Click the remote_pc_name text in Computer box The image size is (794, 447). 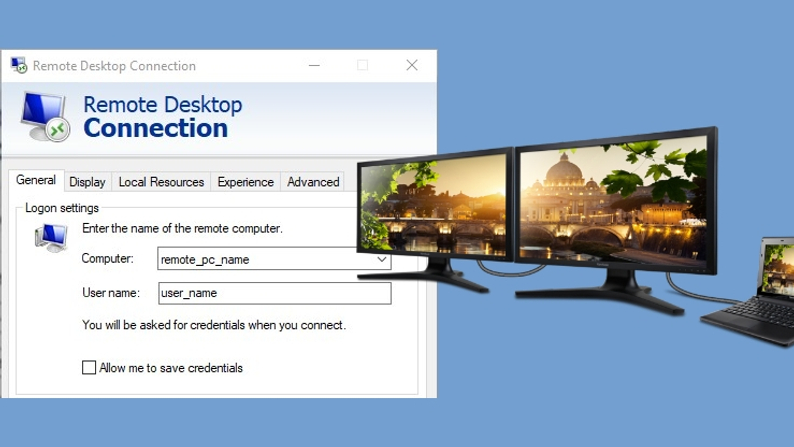coord(205,260)
